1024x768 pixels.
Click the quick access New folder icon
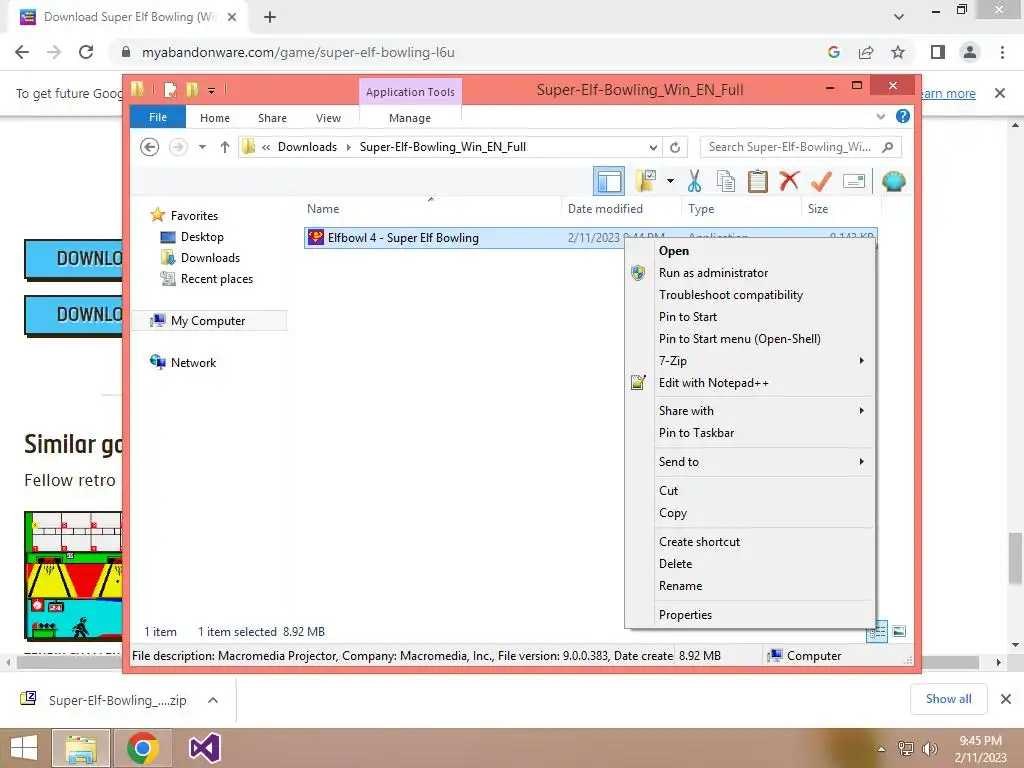click(x=192, y=89)
